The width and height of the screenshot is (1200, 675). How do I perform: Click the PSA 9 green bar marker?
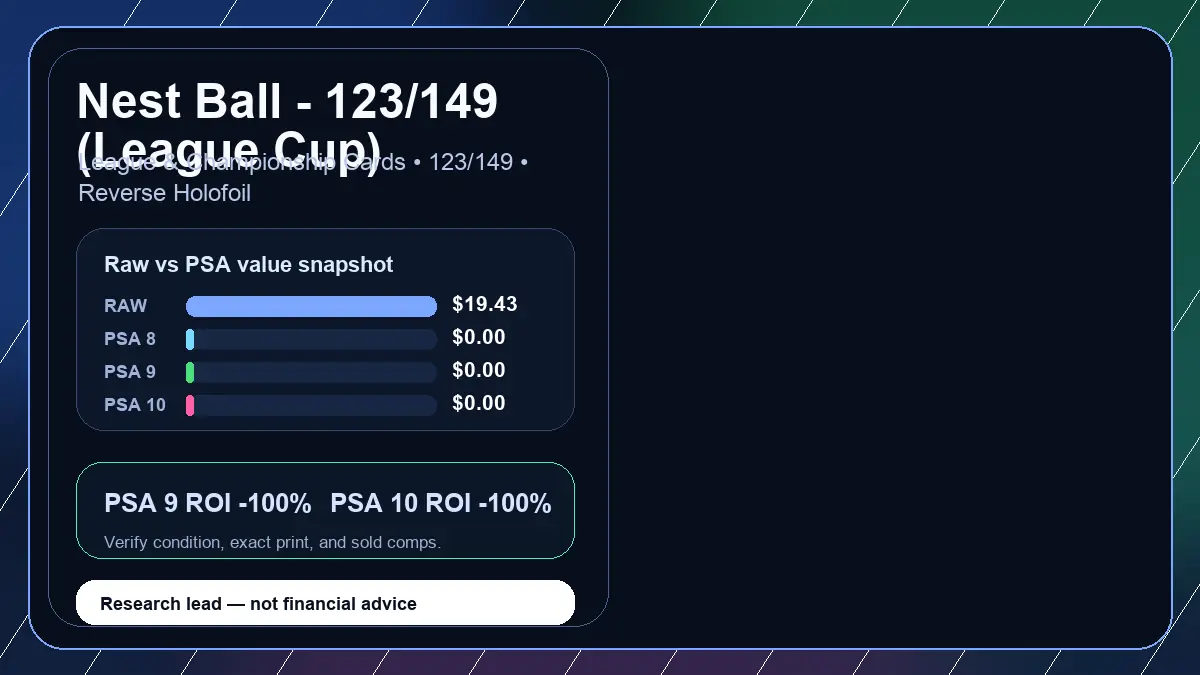click(190, 372)
